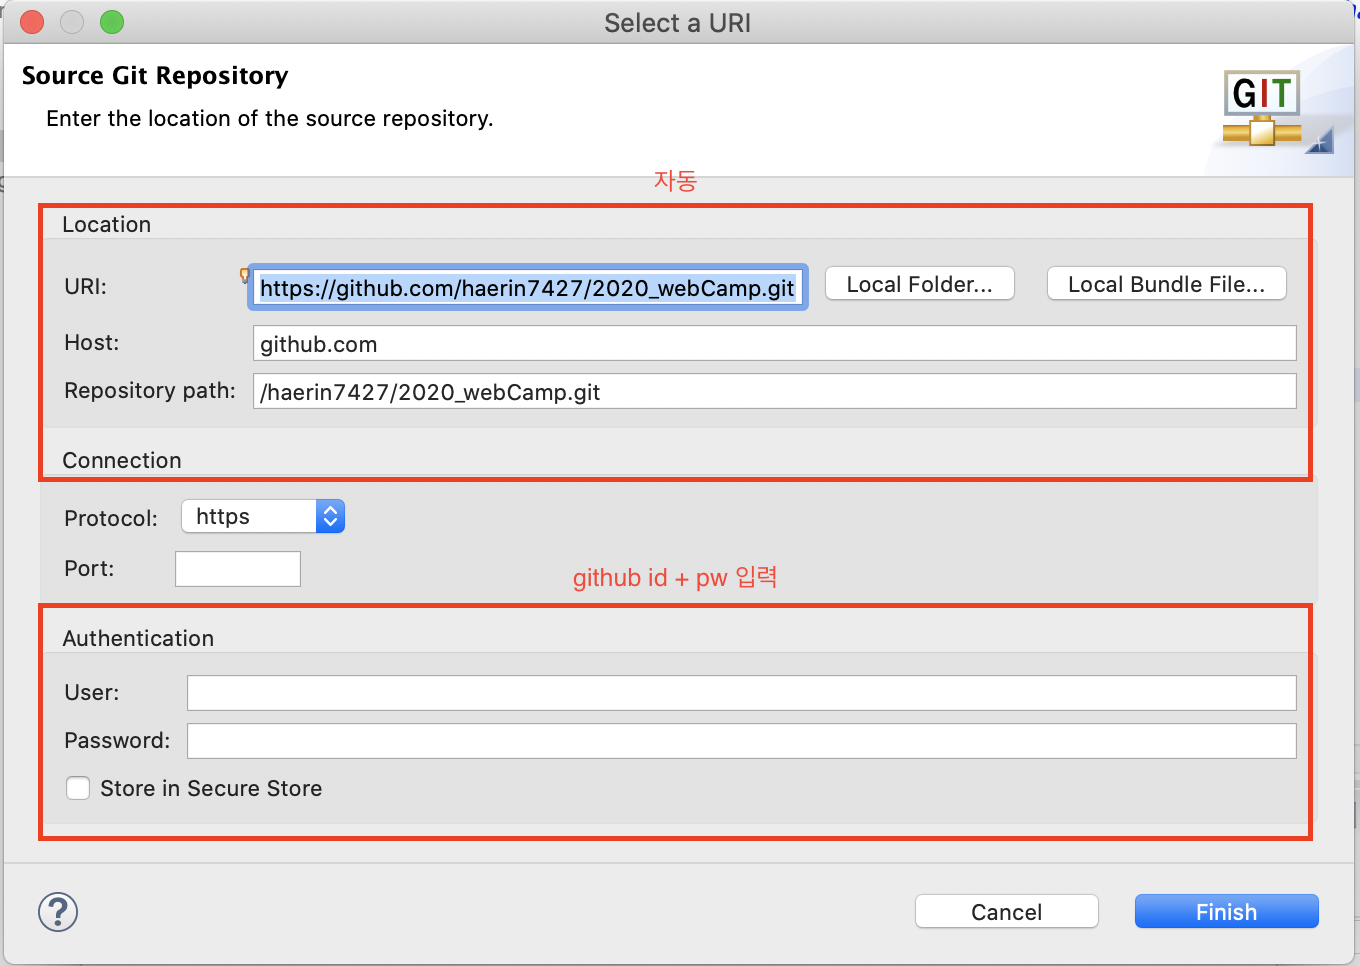Focus the User authentication field
This screenshot has height=966, width=1360.
(x=742, y=692)
